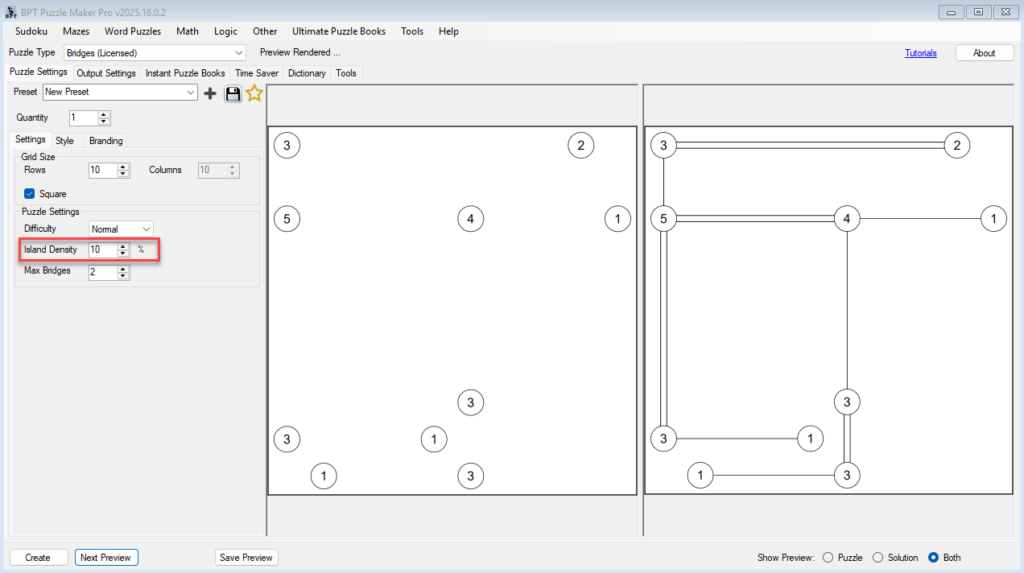1024x573 pixels.
Task: Click the Island Density input field
Action: tap(102, 250)
